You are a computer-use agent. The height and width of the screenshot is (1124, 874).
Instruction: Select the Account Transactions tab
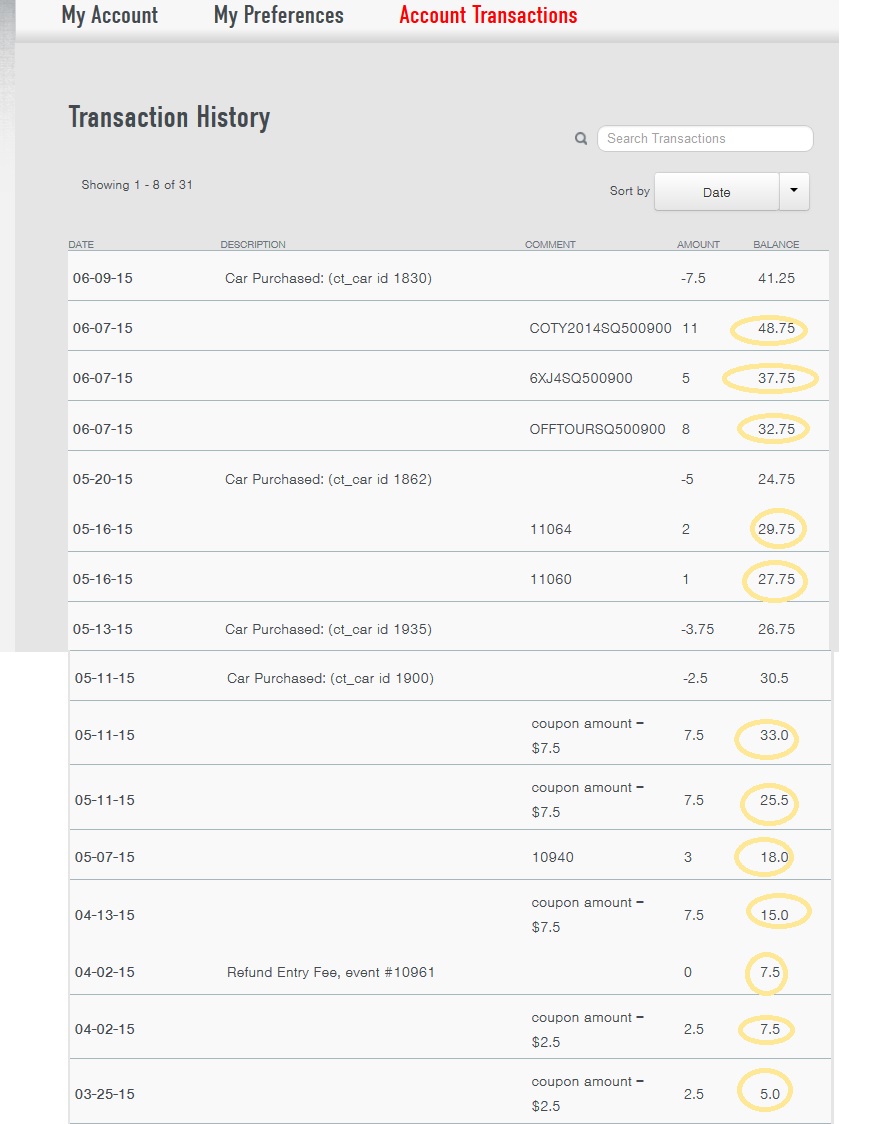tap(488, 16)
